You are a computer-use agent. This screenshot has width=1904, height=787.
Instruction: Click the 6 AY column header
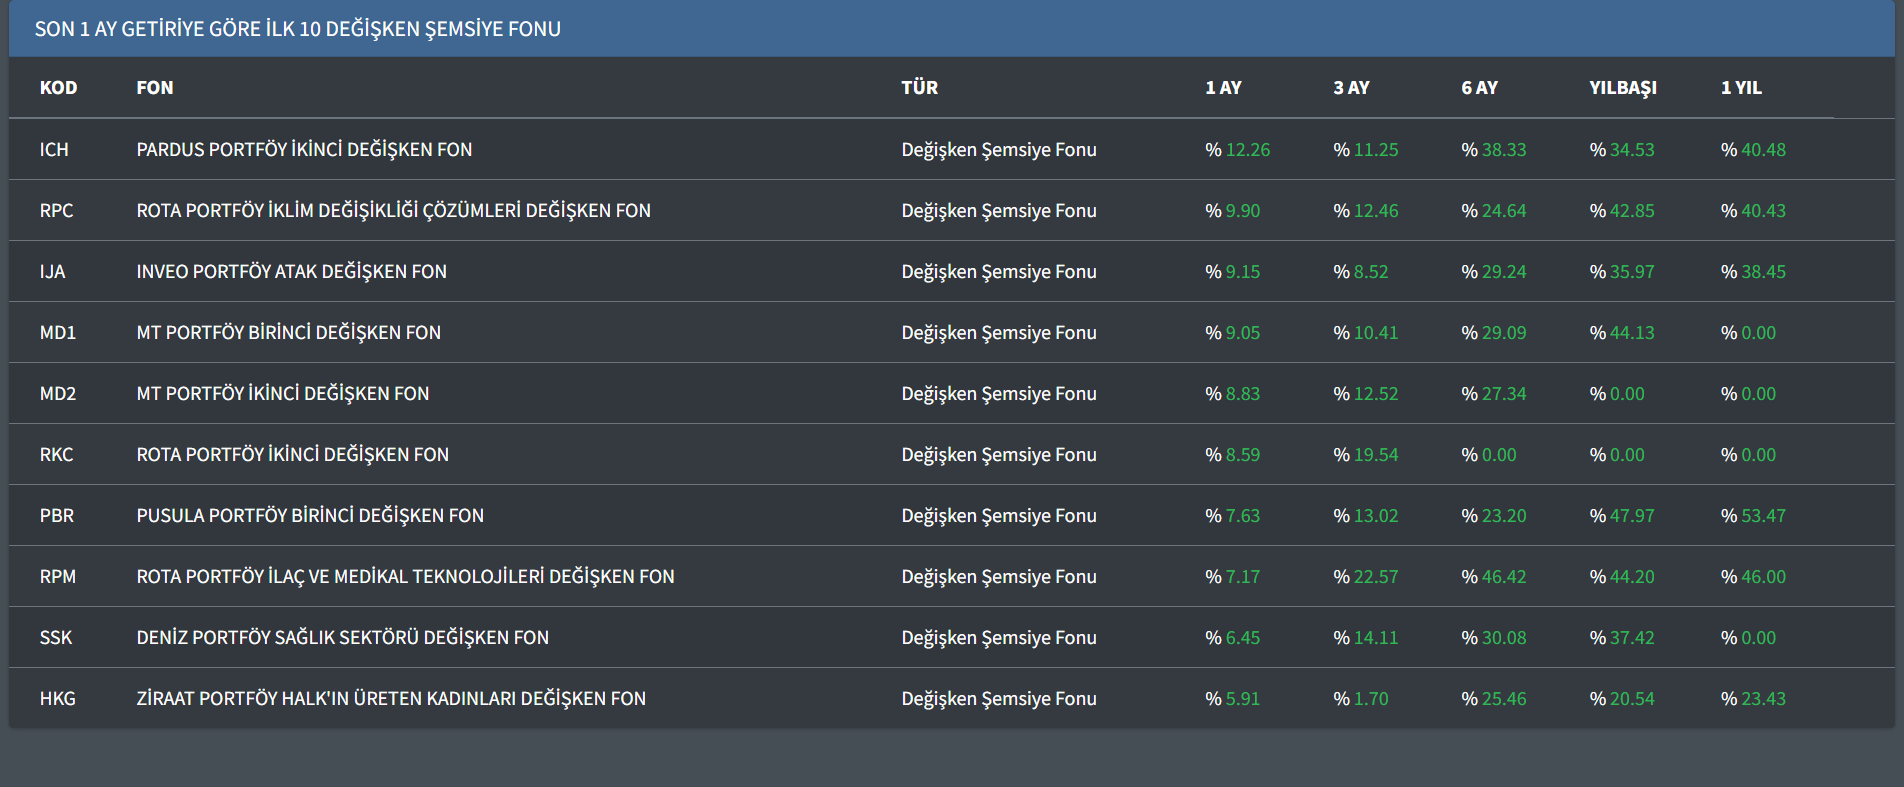coord(1479,88)
